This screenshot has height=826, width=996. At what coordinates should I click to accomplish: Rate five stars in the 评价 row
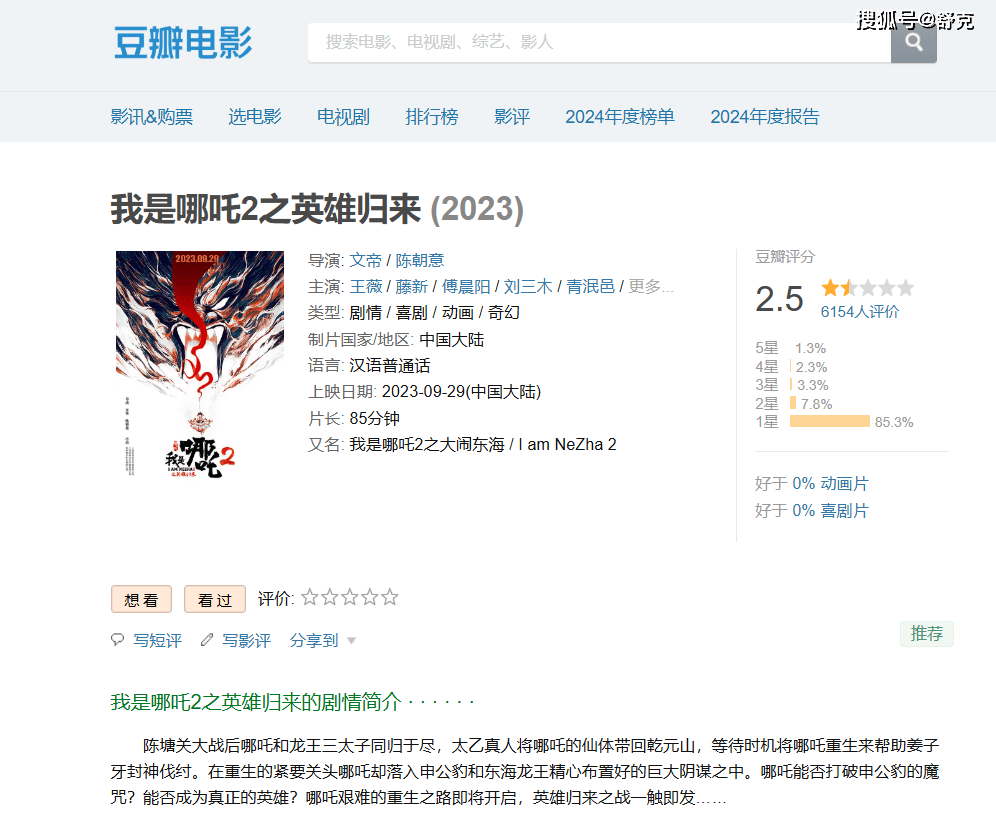point(390,597)
